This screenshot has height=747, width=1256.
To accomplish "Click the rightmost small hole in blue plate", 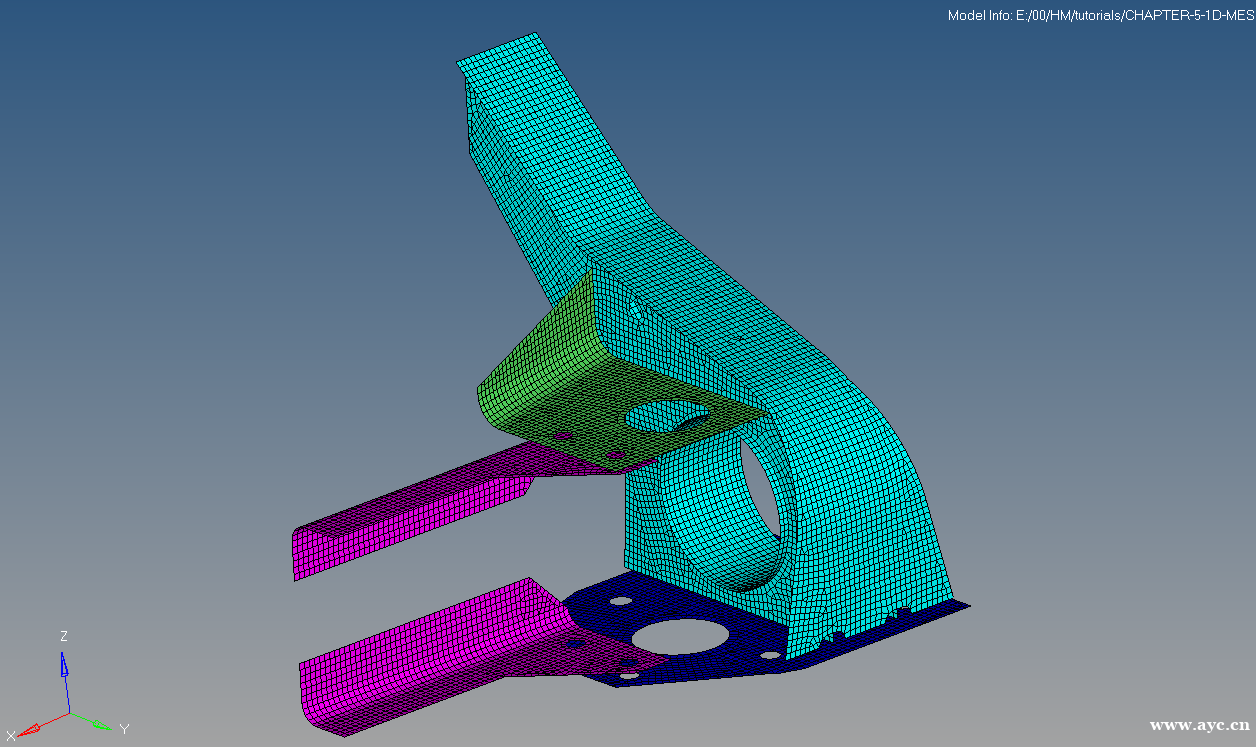I will tap(770, 655).
